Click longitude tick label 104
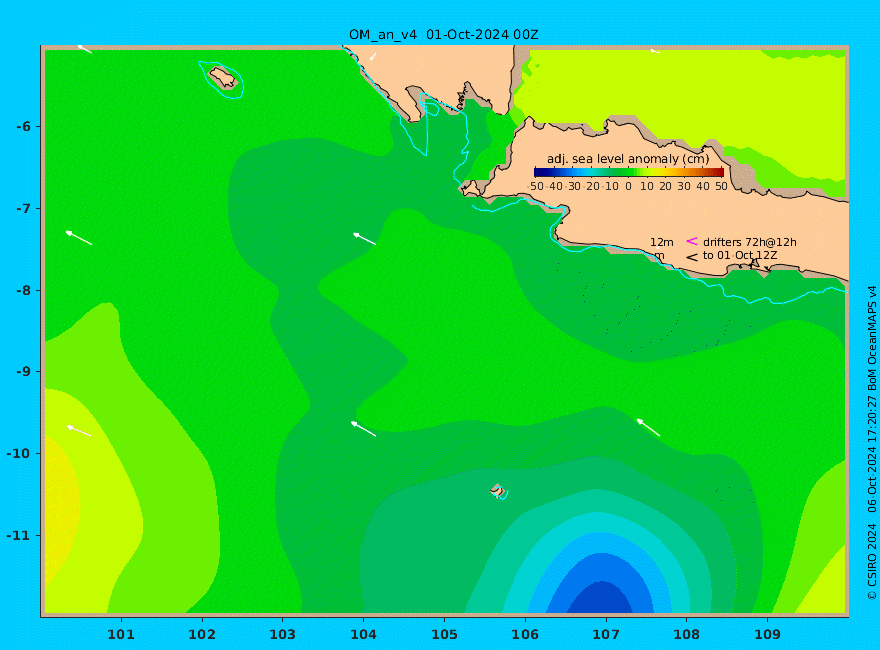Viewport: 880px width, 650px height. pos(364,634)
